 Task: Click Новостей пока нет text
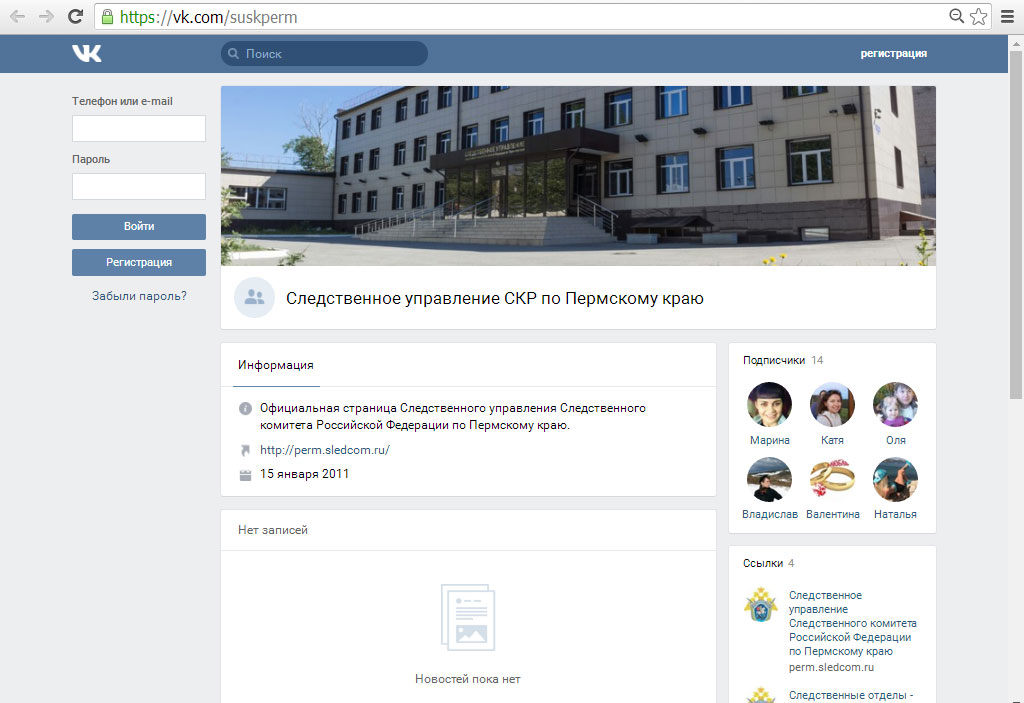(x=468, y=679)
